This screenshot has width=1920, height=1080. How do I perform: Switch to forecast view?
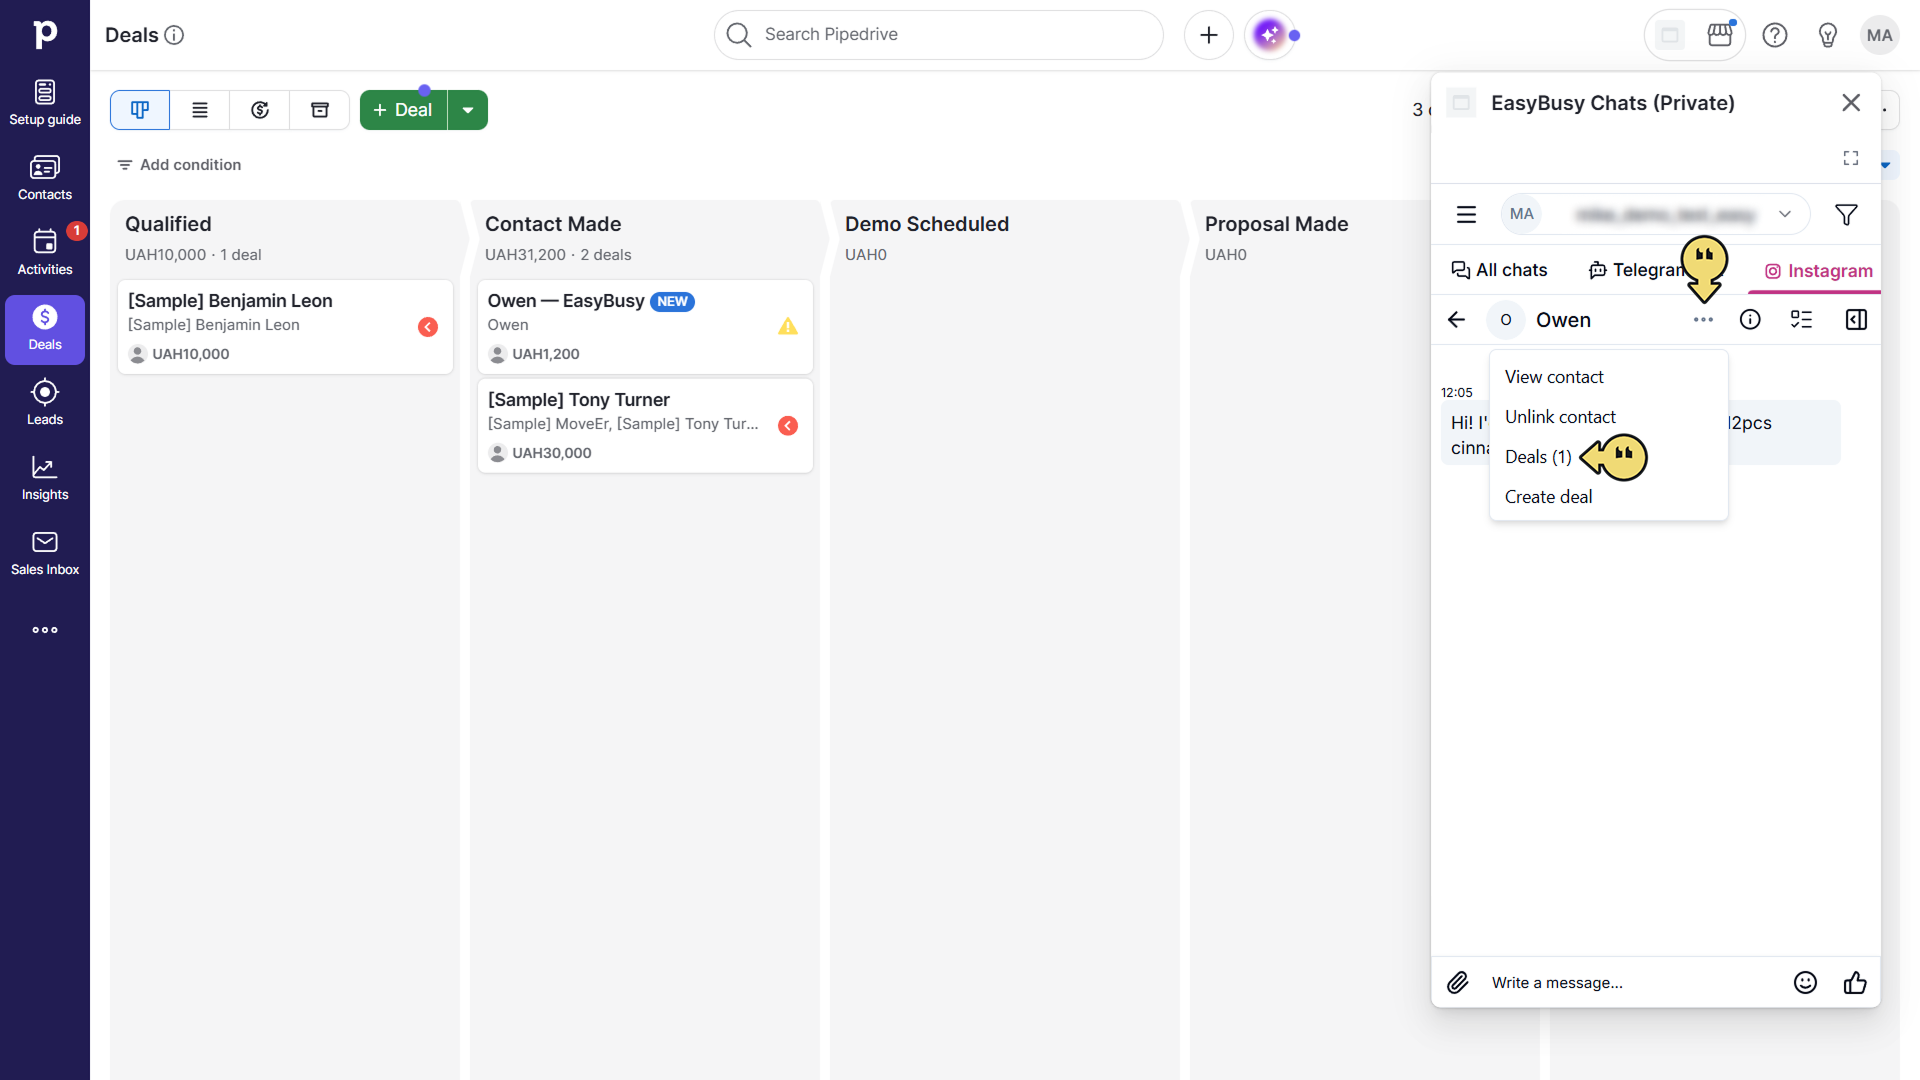[260, 110]
